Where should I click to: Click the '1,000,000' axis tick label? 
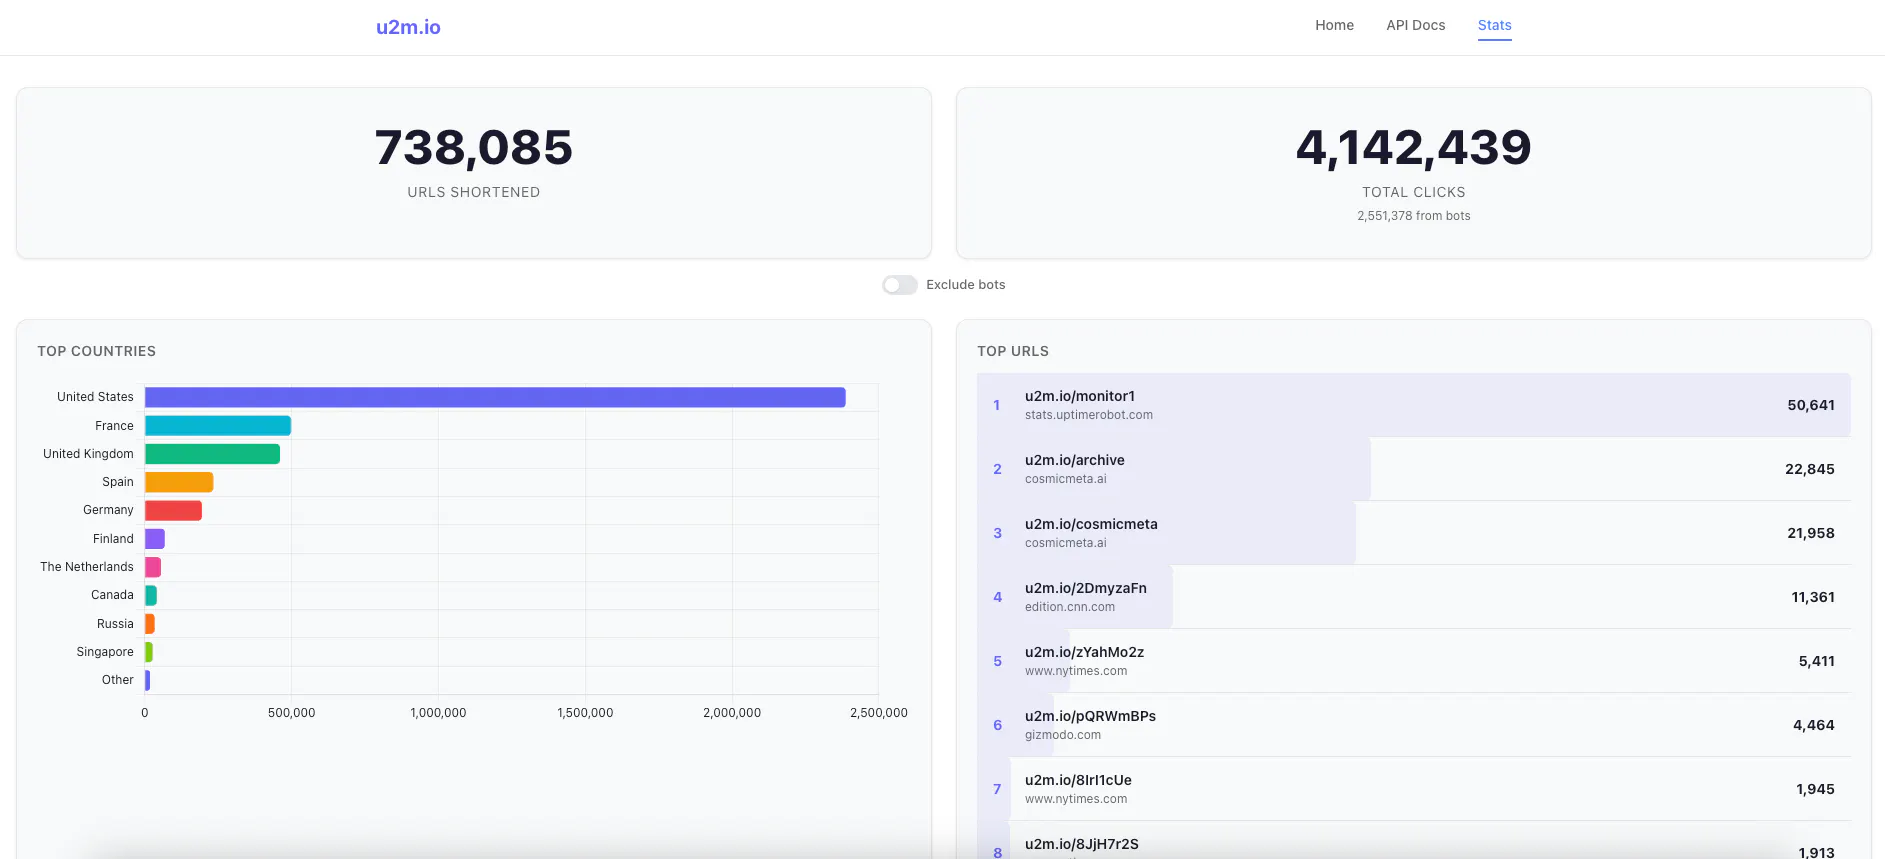tap(438, 713)
